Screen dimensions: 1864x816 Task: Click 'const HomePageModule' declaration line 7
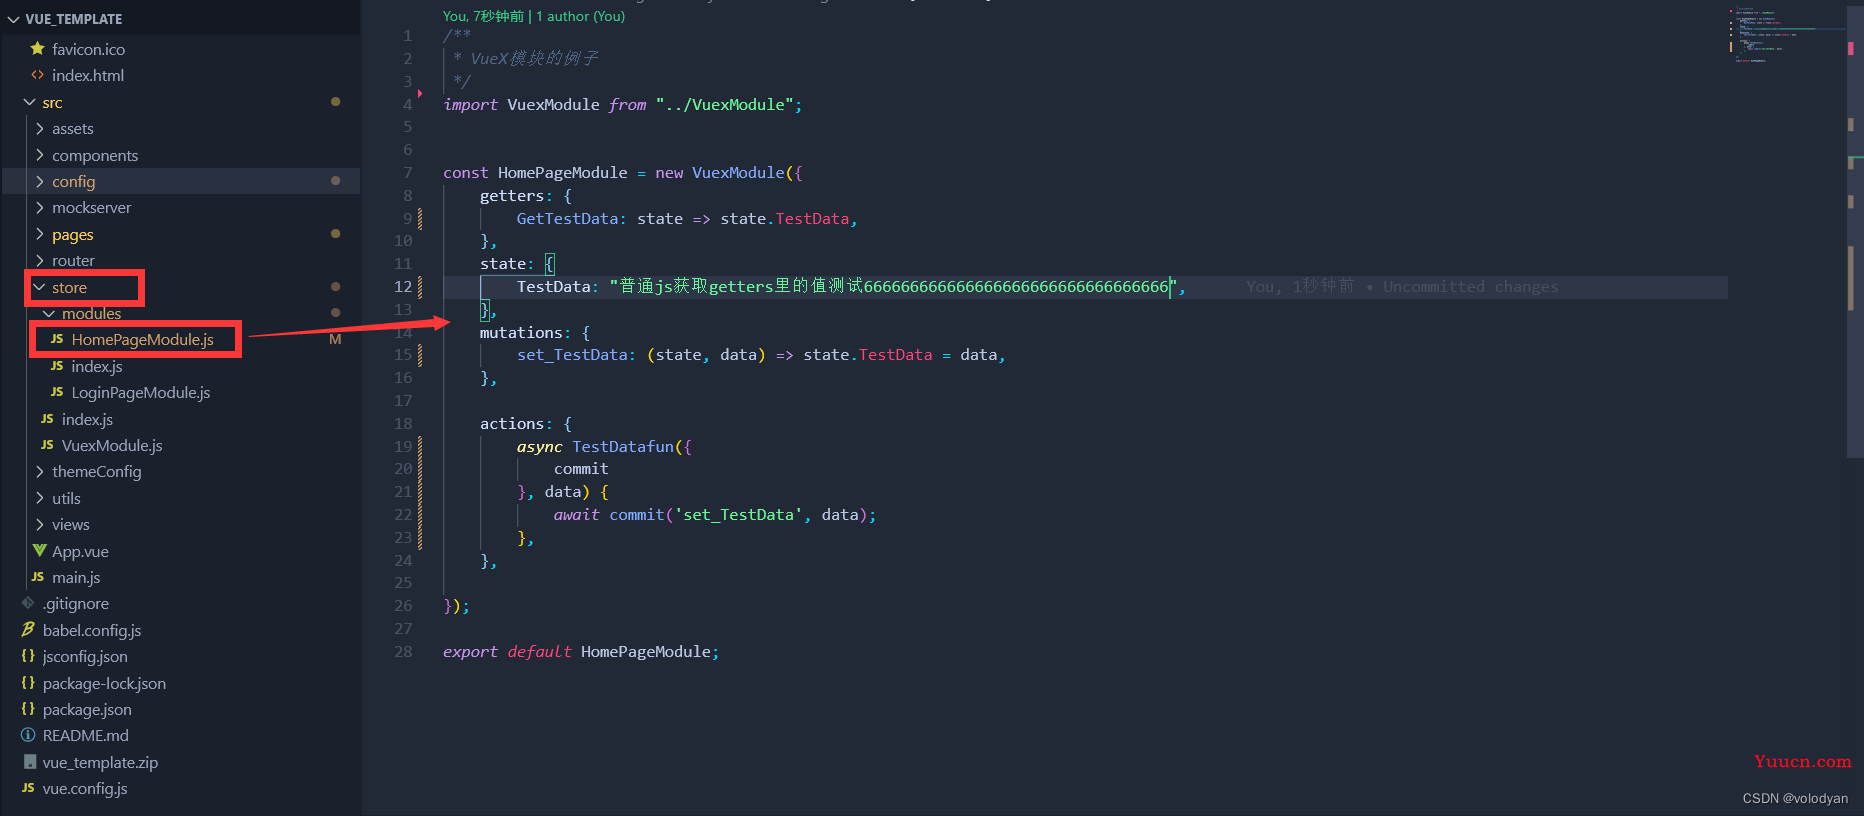tap(535, 172)
